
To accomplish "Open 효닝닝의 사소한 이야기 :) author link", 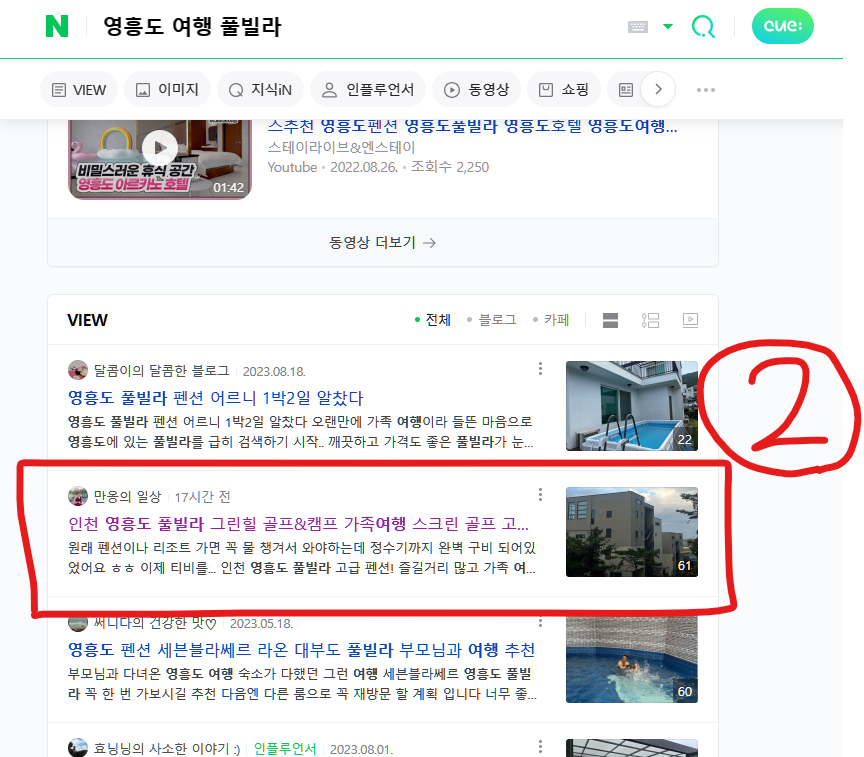I will point(167,749).
